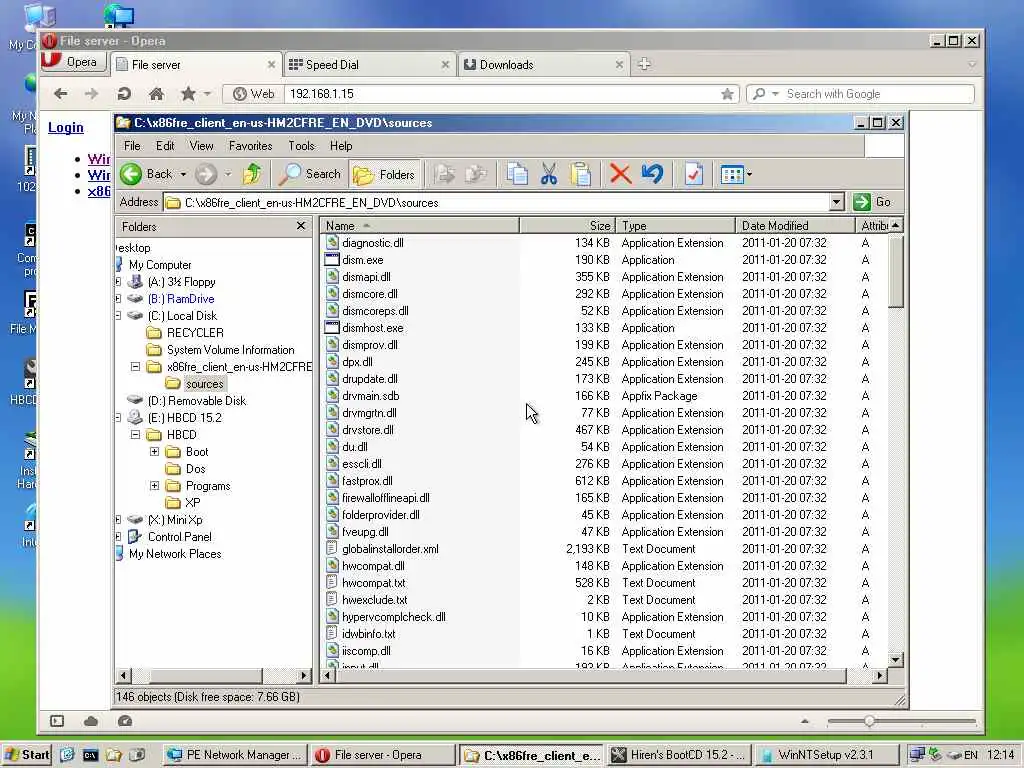Viewport: 1024px width, 768px height.
Task: Click the Paste clipboard icon
Action: 581,174
